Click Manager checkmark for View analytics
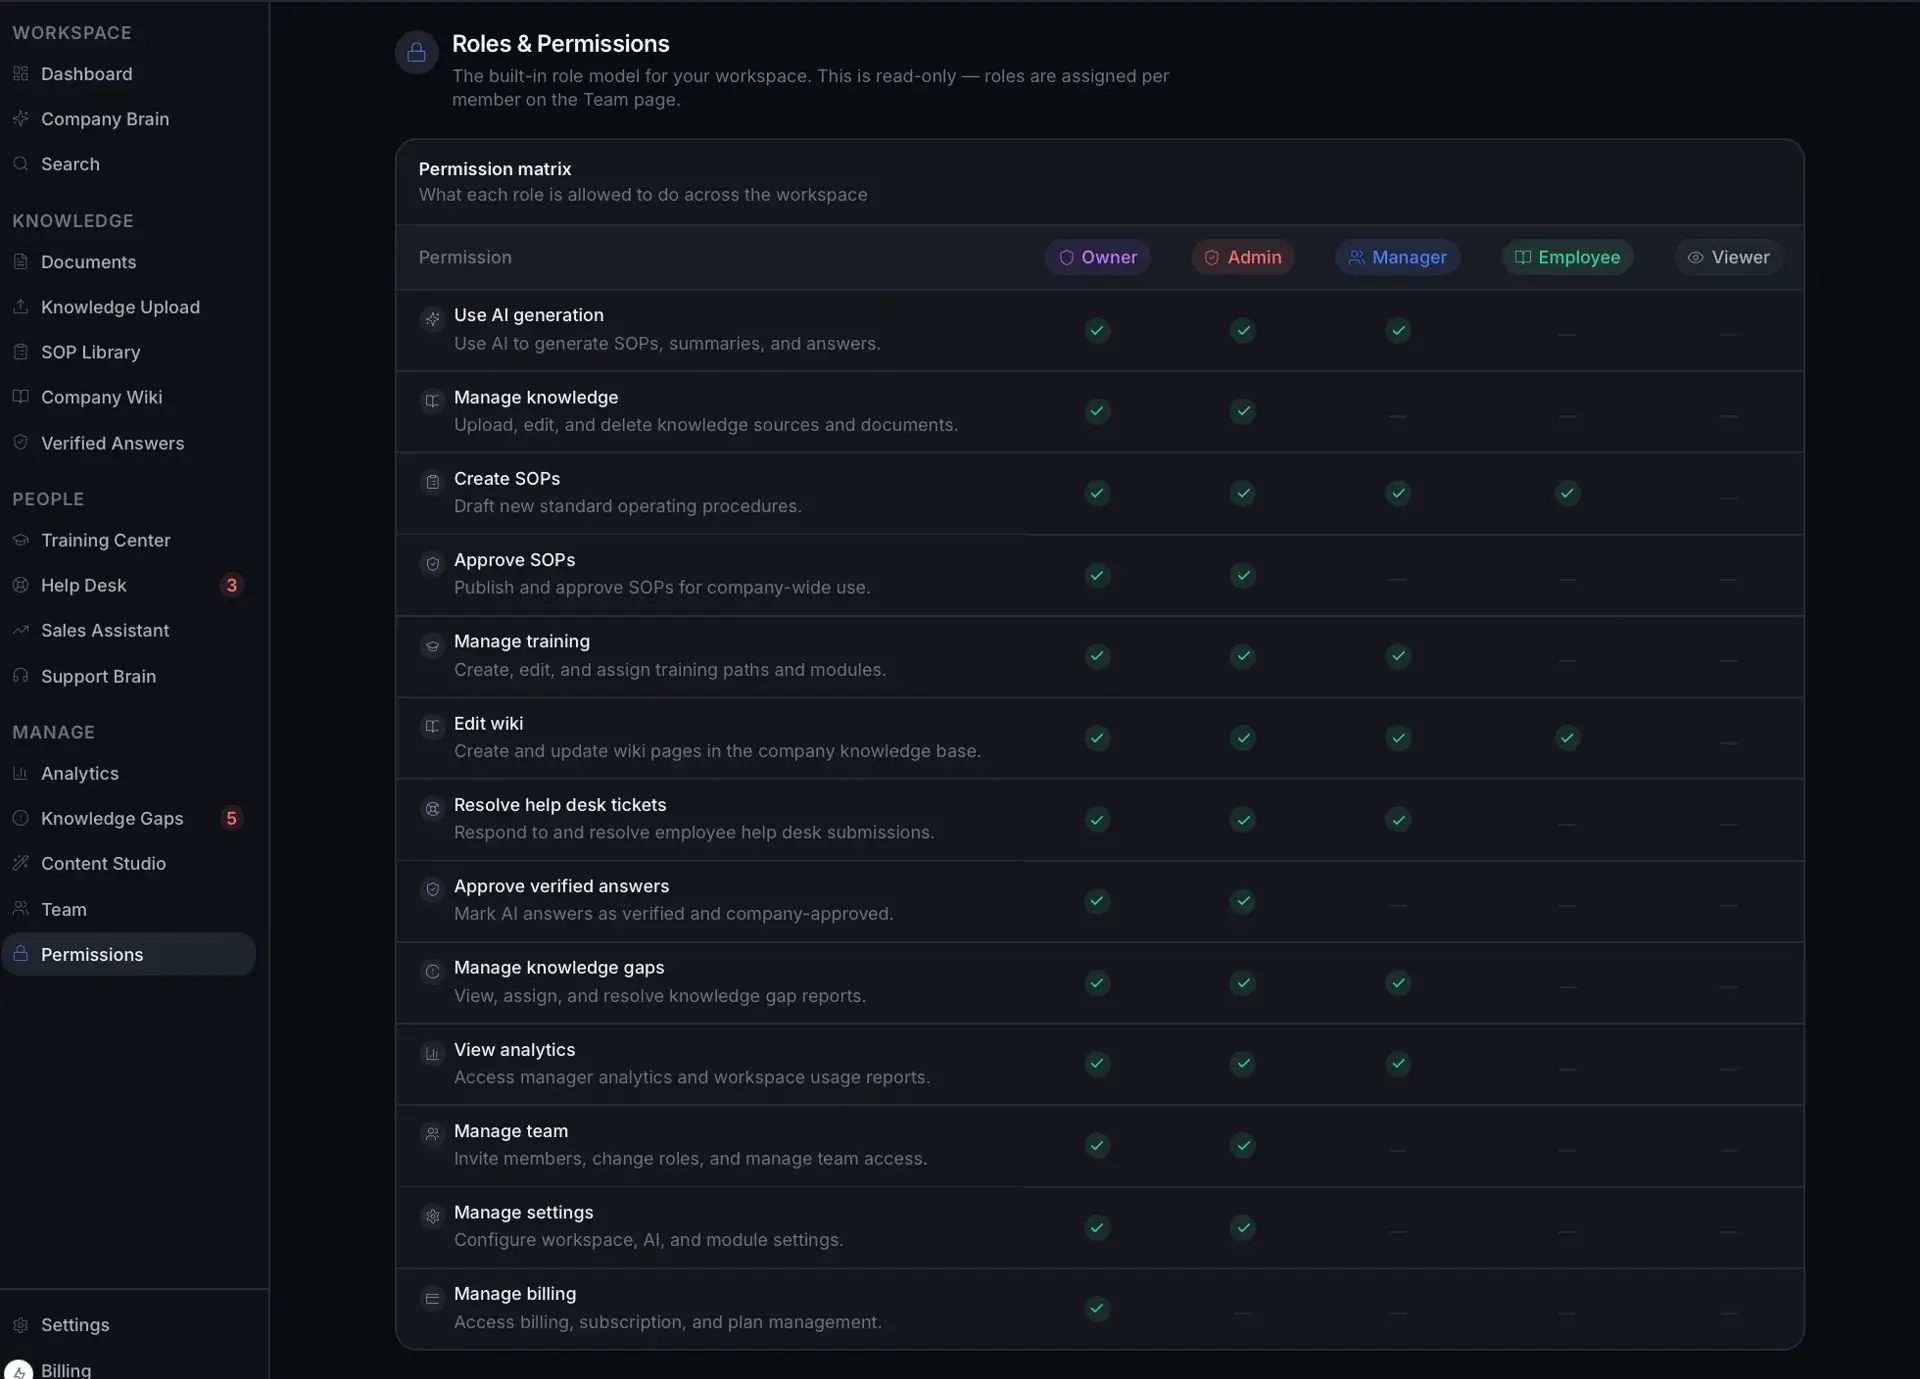Viewport: 1920px width, 1379px height. coord(1398,1064)
